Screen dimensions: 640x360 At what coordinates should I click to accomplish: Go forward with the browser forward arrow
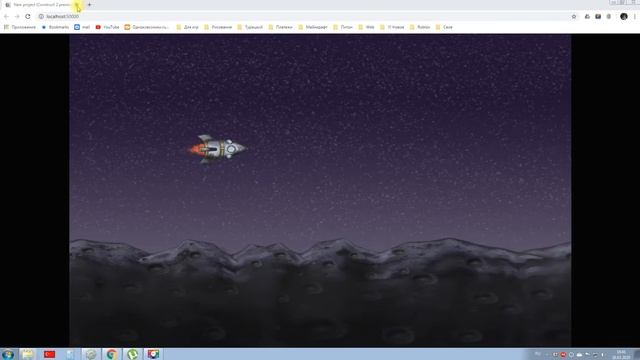click(17, 16)
